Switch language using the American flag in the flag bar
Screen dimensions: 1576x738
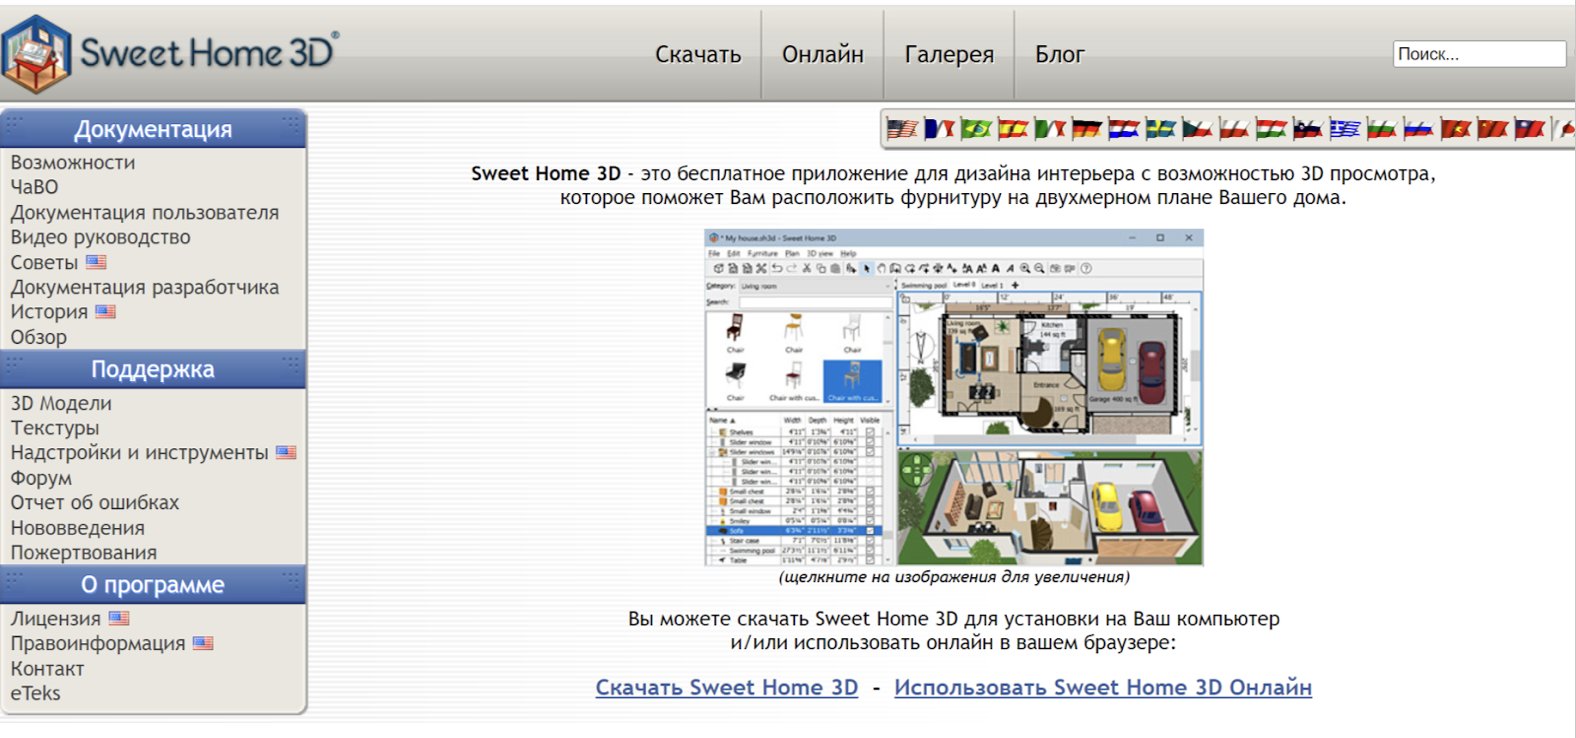click(902, 129)
